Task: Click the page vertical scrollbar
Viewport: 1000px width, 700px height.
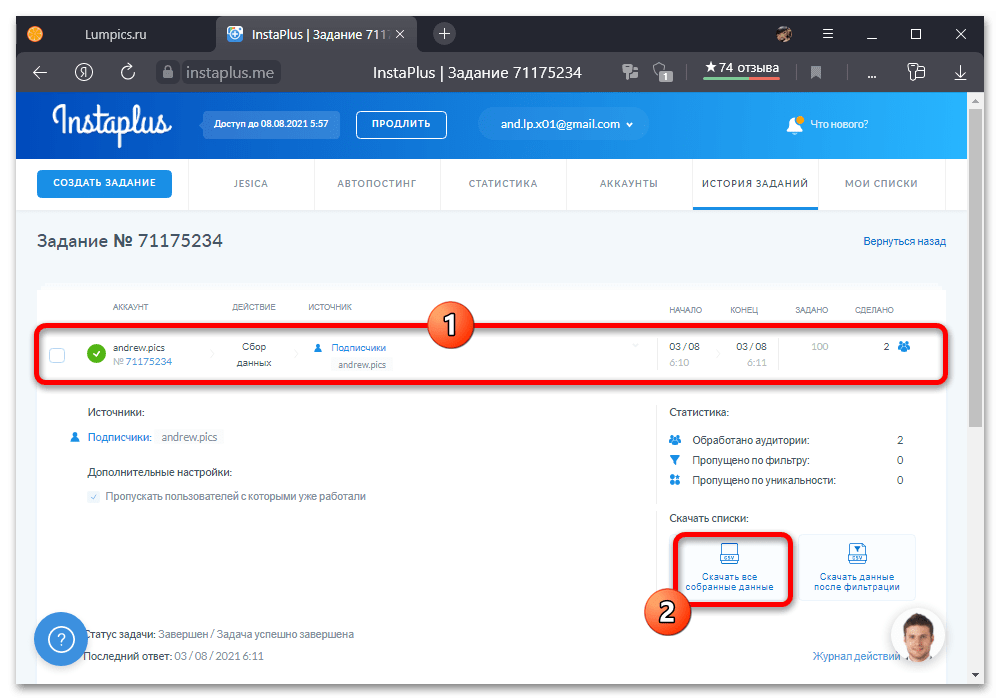Action: coord(974,270)
